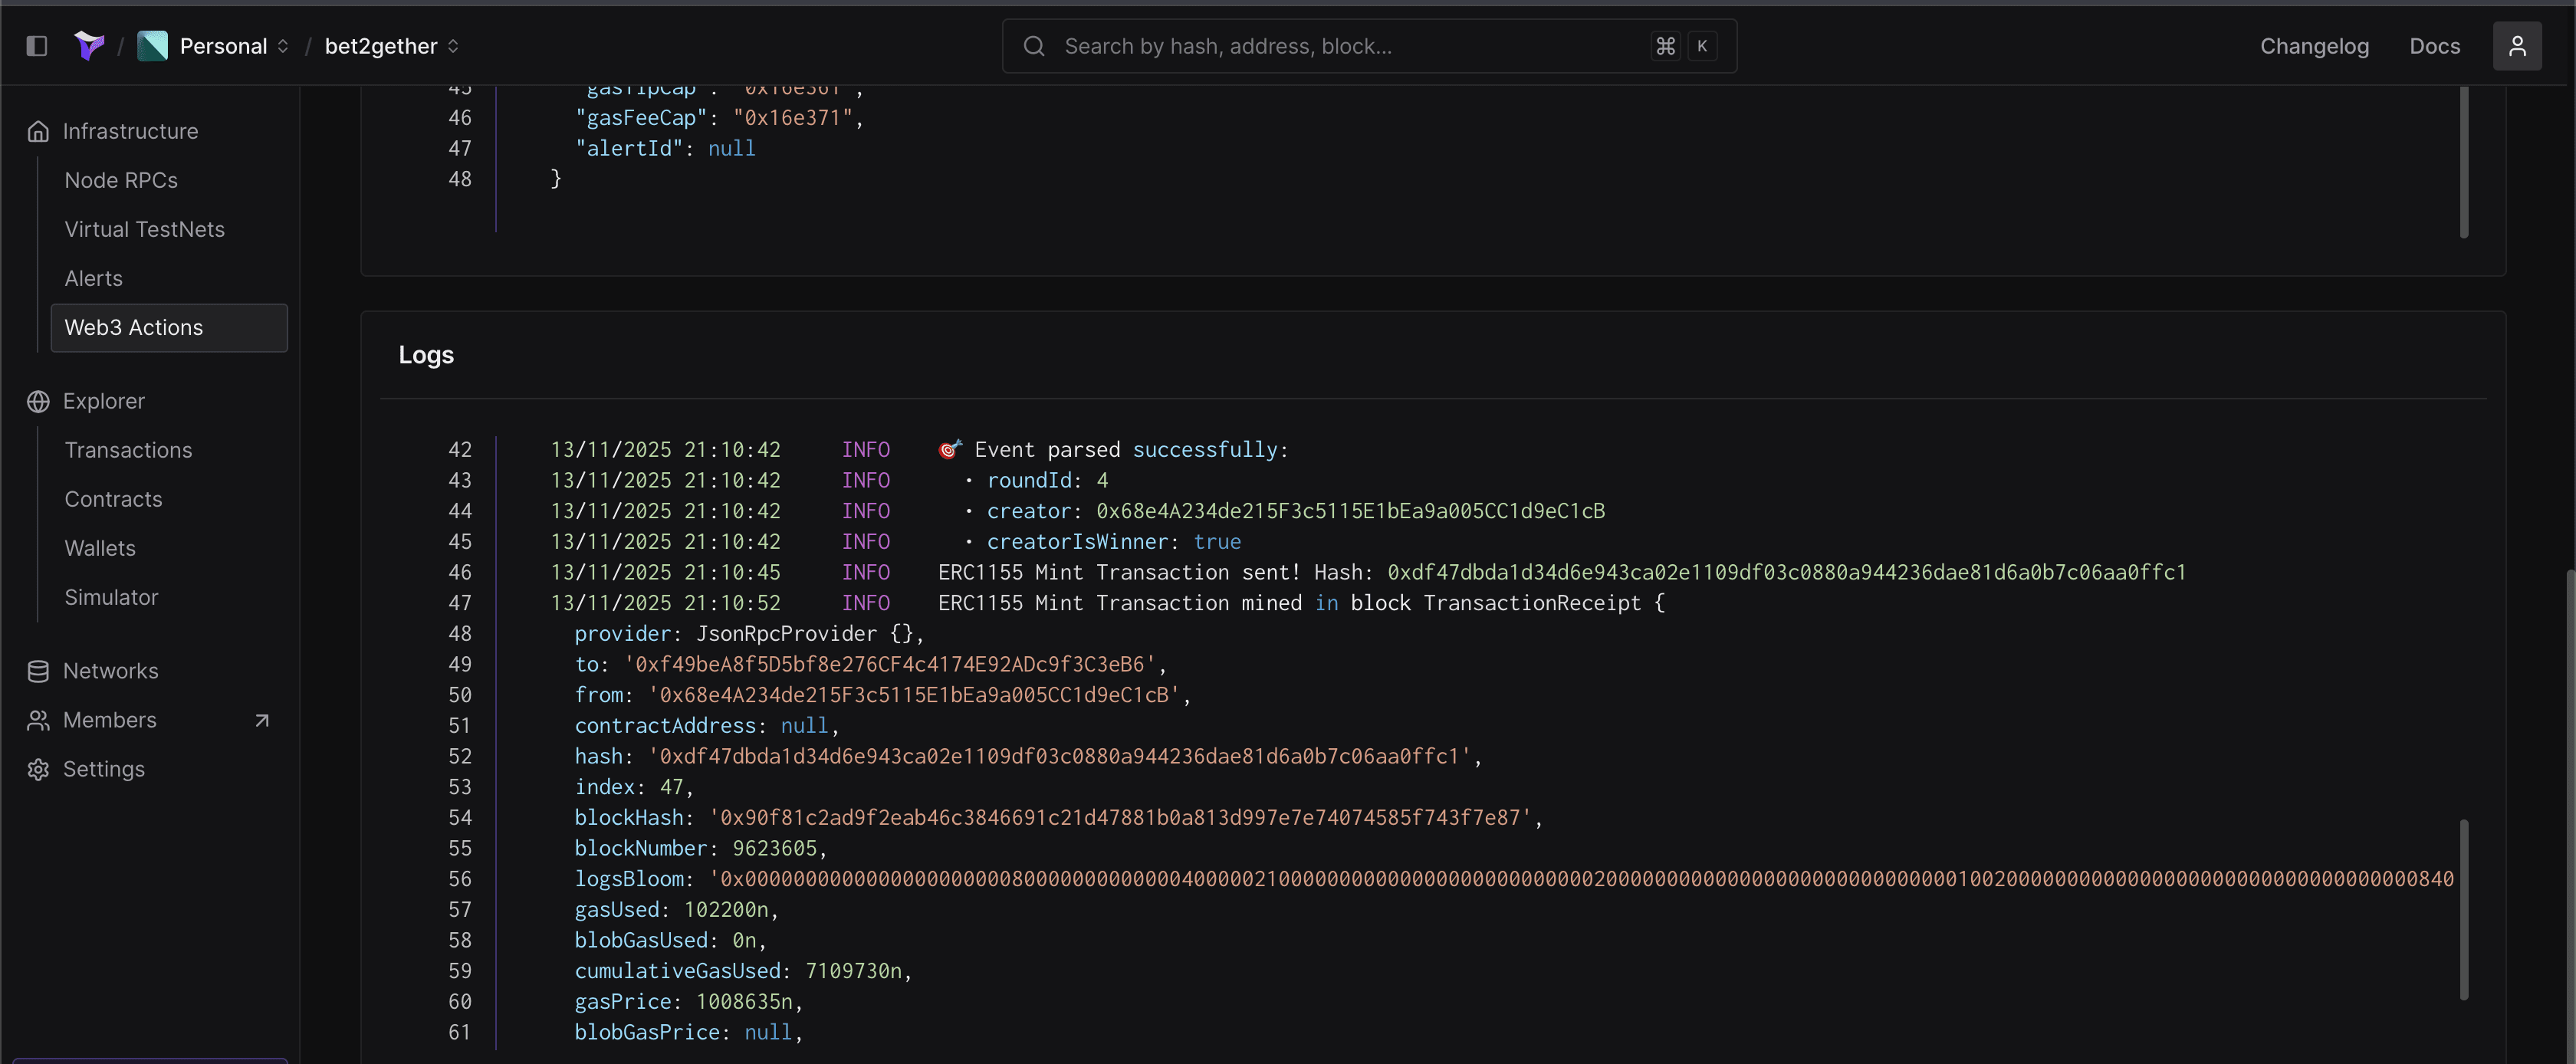The height and width of the screenshot is (1064, 2576).
Task: Open Members external link arrow
Action: (262, 720)
